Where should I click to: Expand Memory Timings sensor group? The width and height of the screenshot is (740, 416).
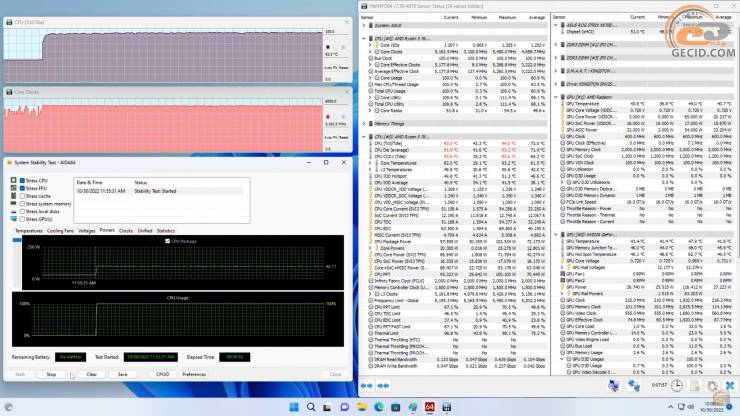(364, 124)
